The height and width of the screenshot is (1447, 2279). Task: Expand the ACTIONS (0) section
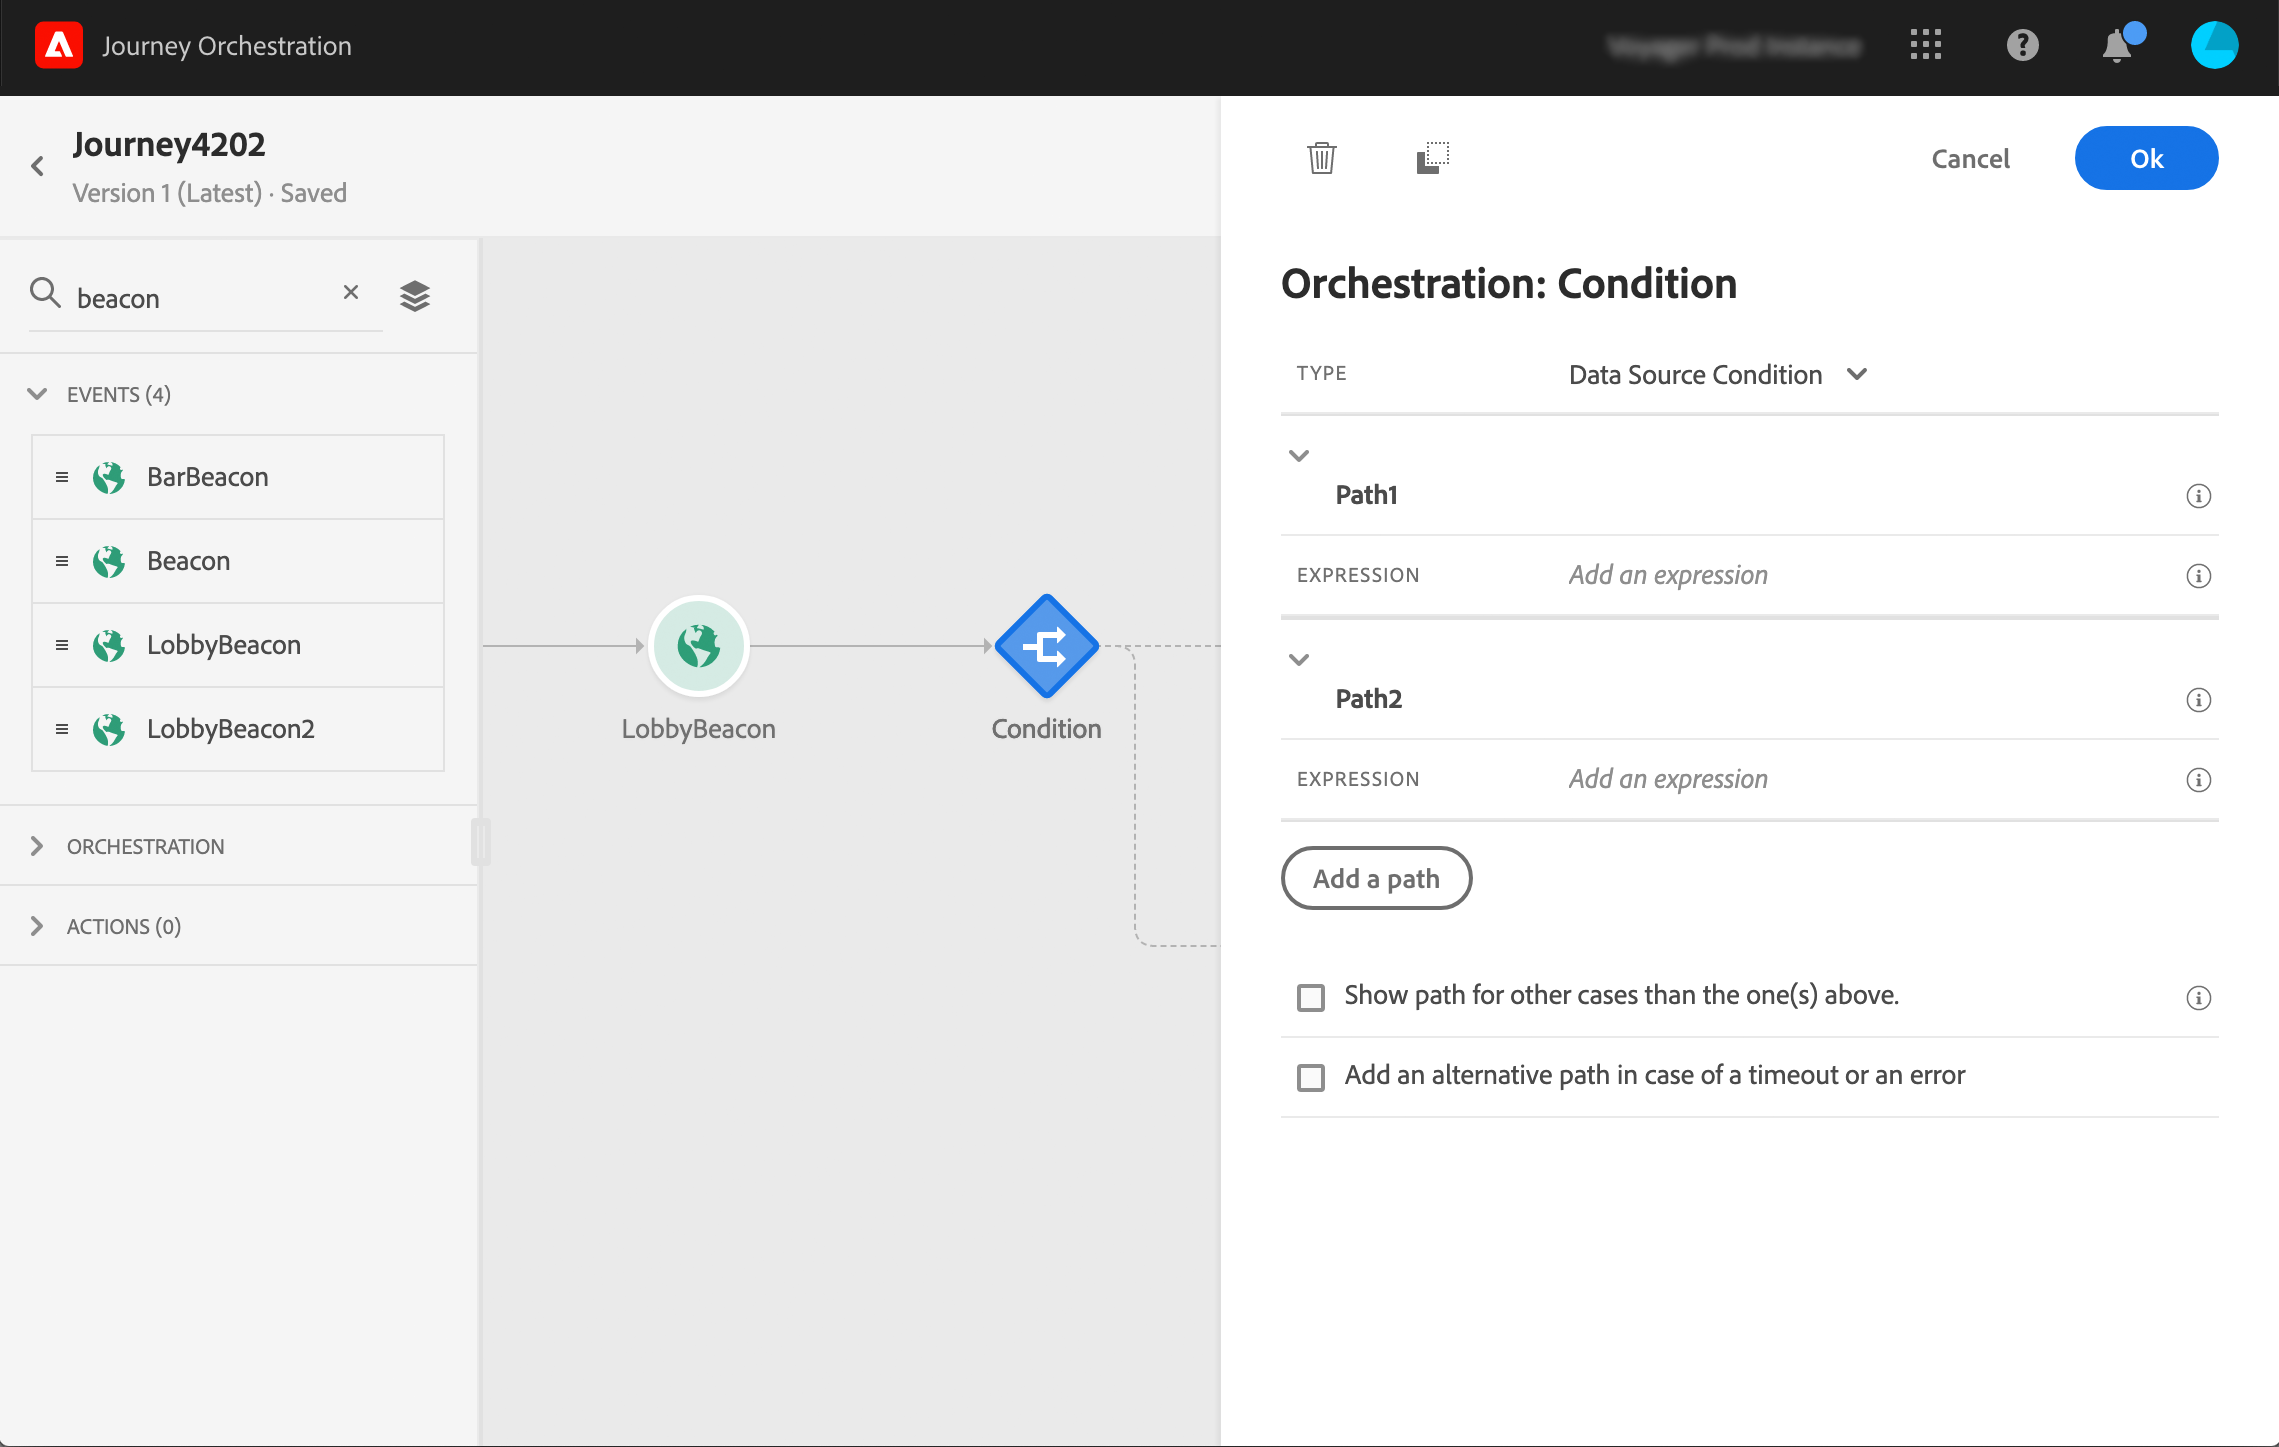(124, 926)
